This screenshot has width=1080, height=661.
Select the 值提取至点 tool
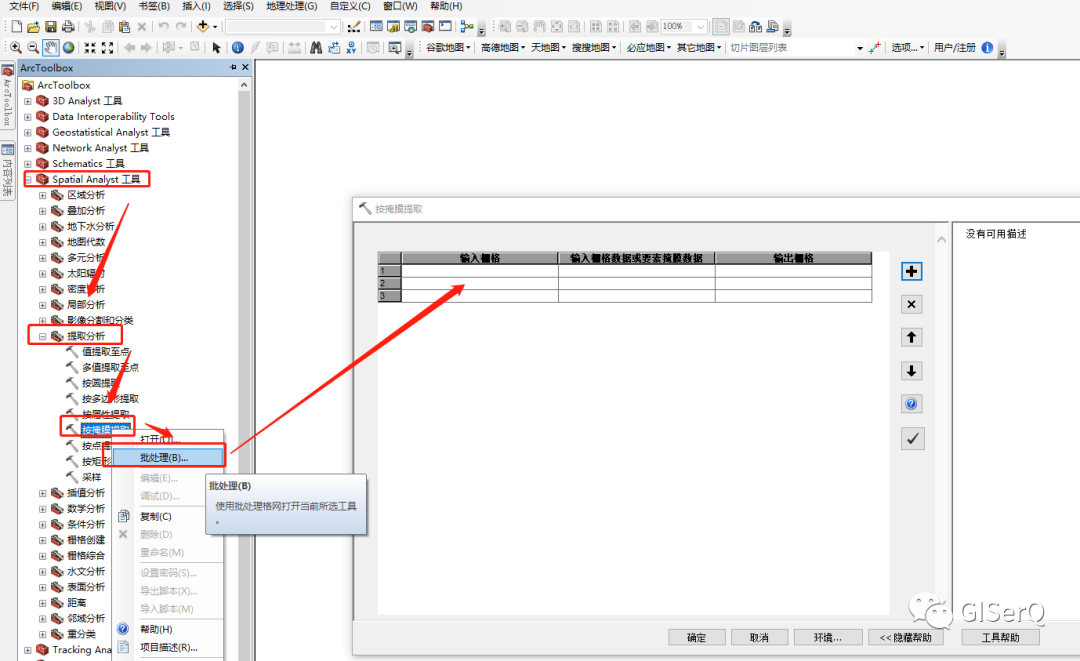tap(105, 352)
